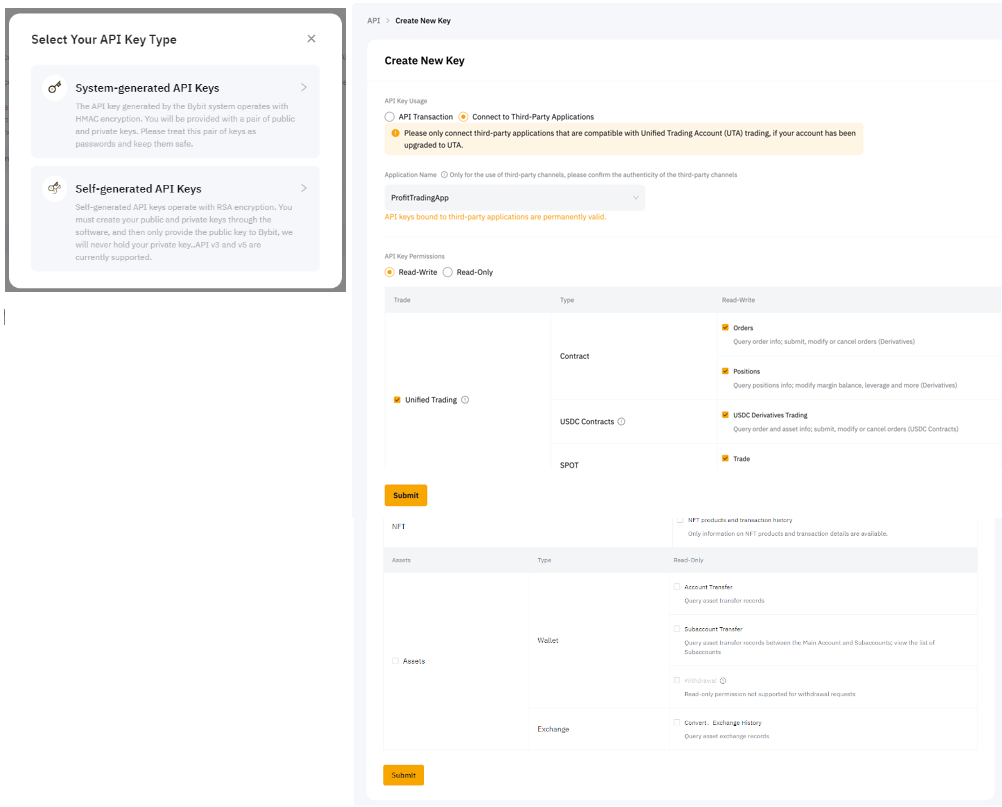Enable the Account Transfer checkbox
Image resolution: width=1002 pixels, height=807 pixels.
click(678, 587)
